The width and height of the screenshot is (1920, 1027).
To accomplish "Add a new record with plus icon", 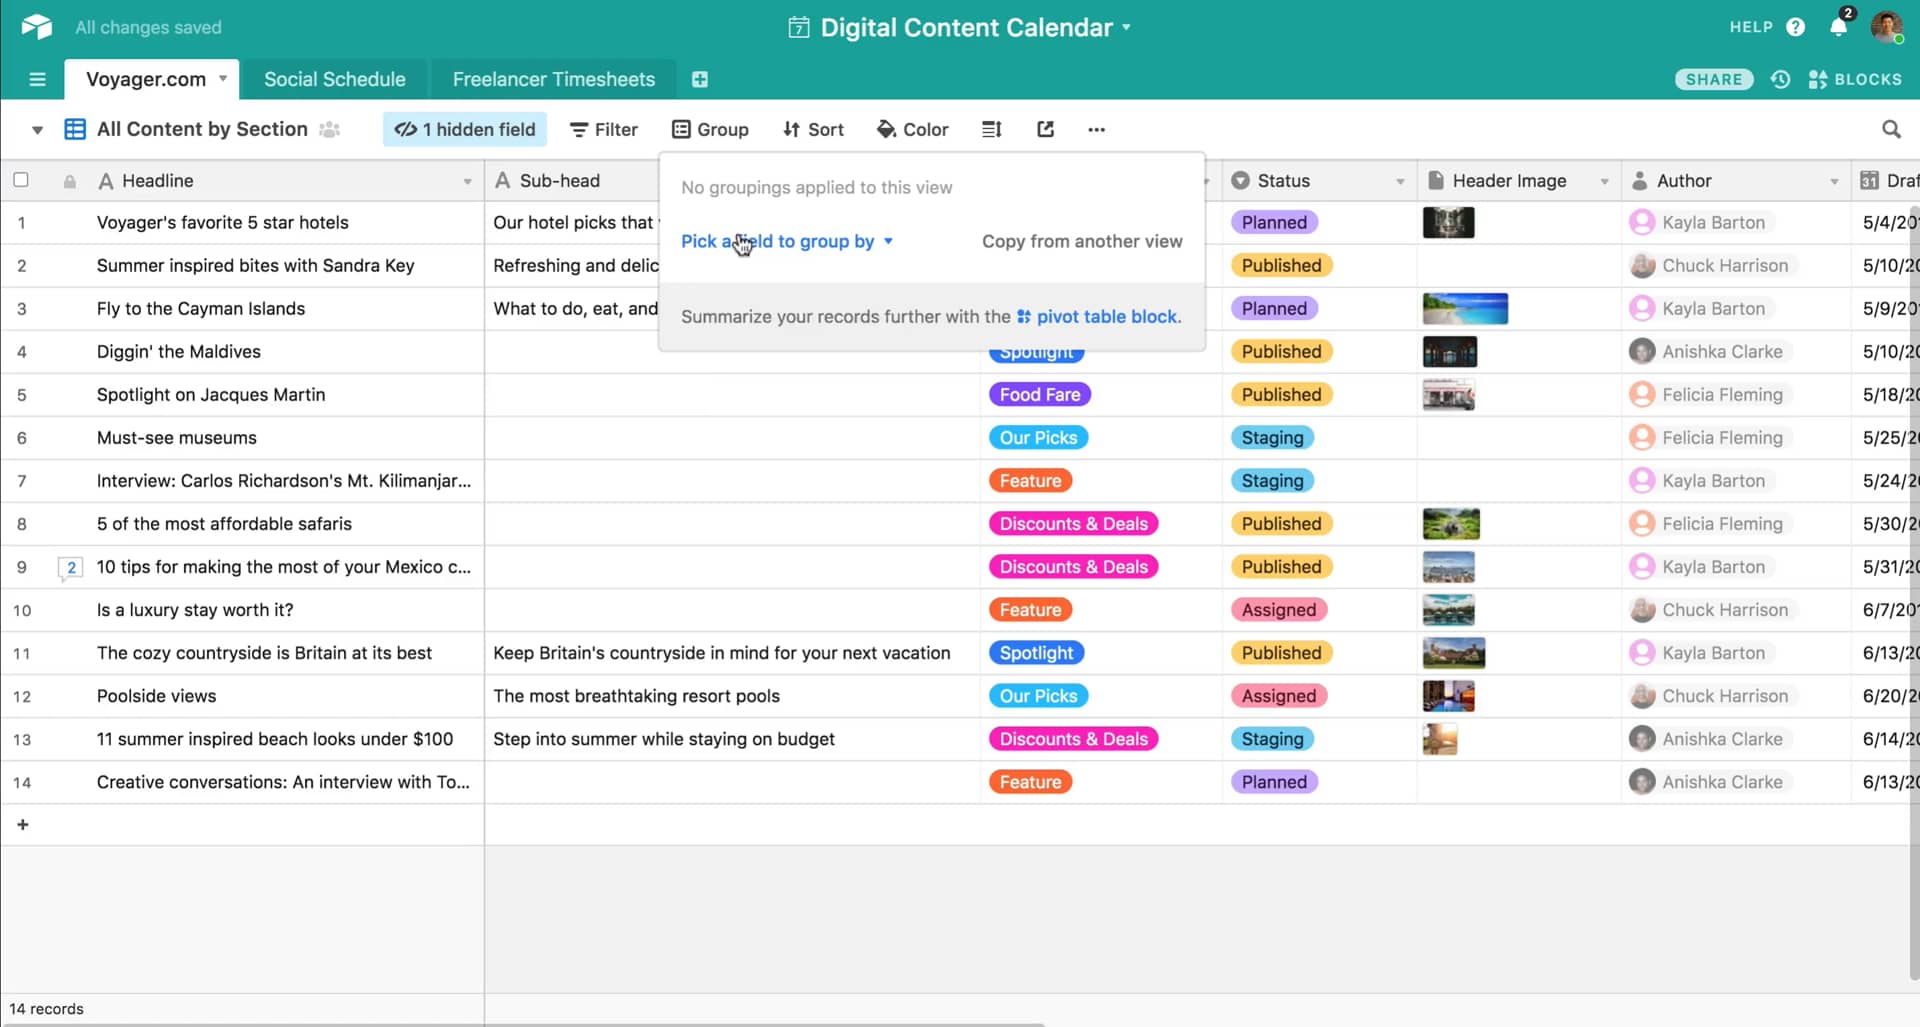I will click(23, 824).
